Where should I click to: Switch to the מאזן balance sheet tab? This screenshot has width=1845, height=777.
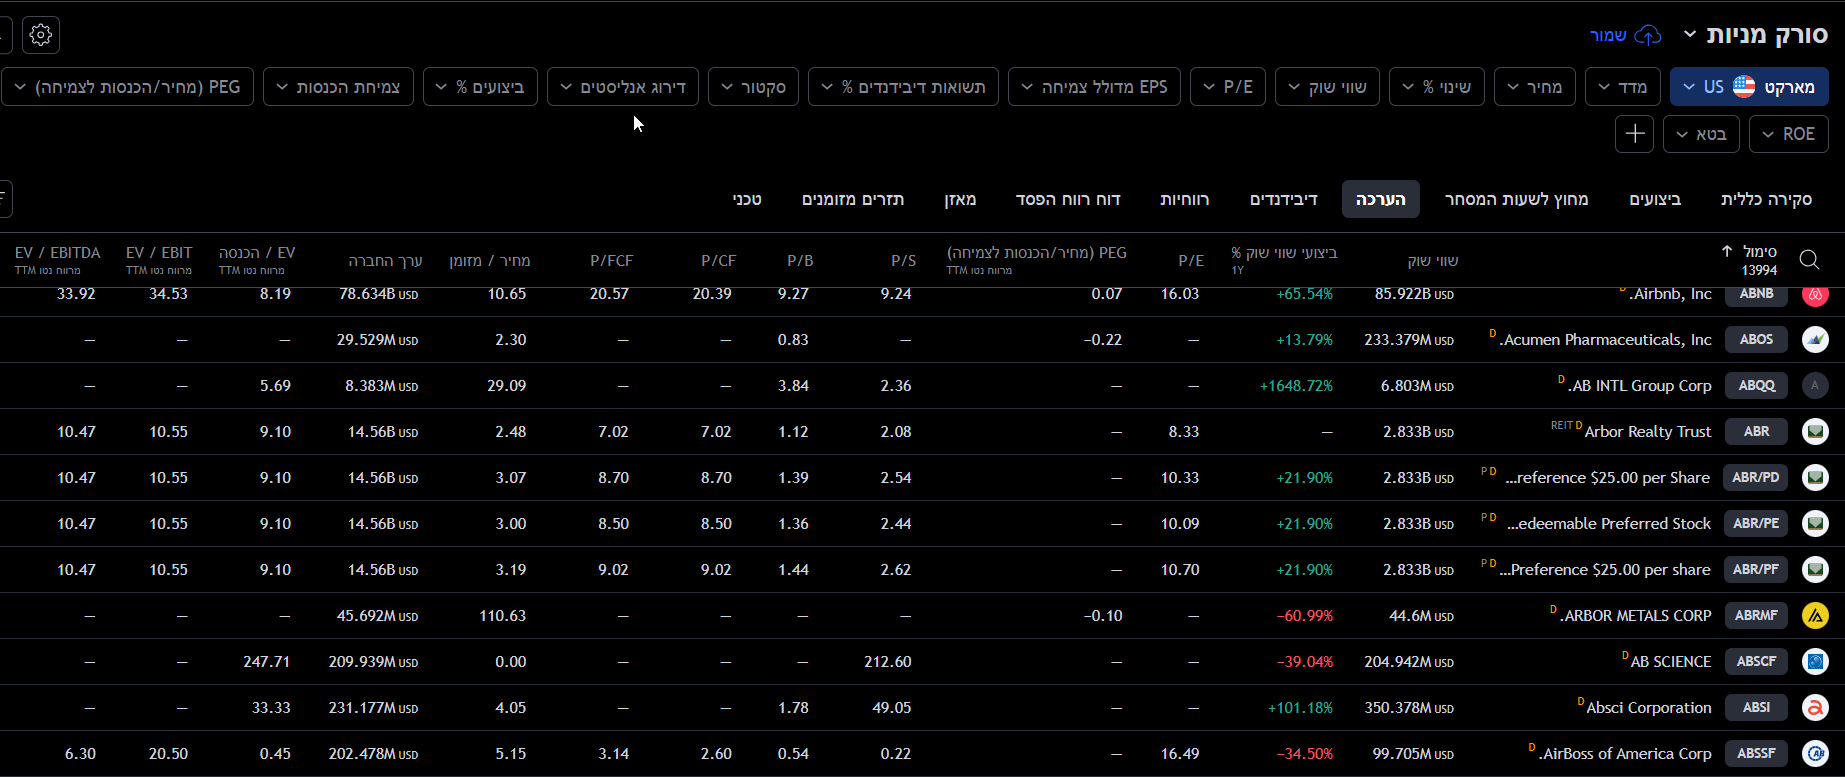tap(960, 199)
